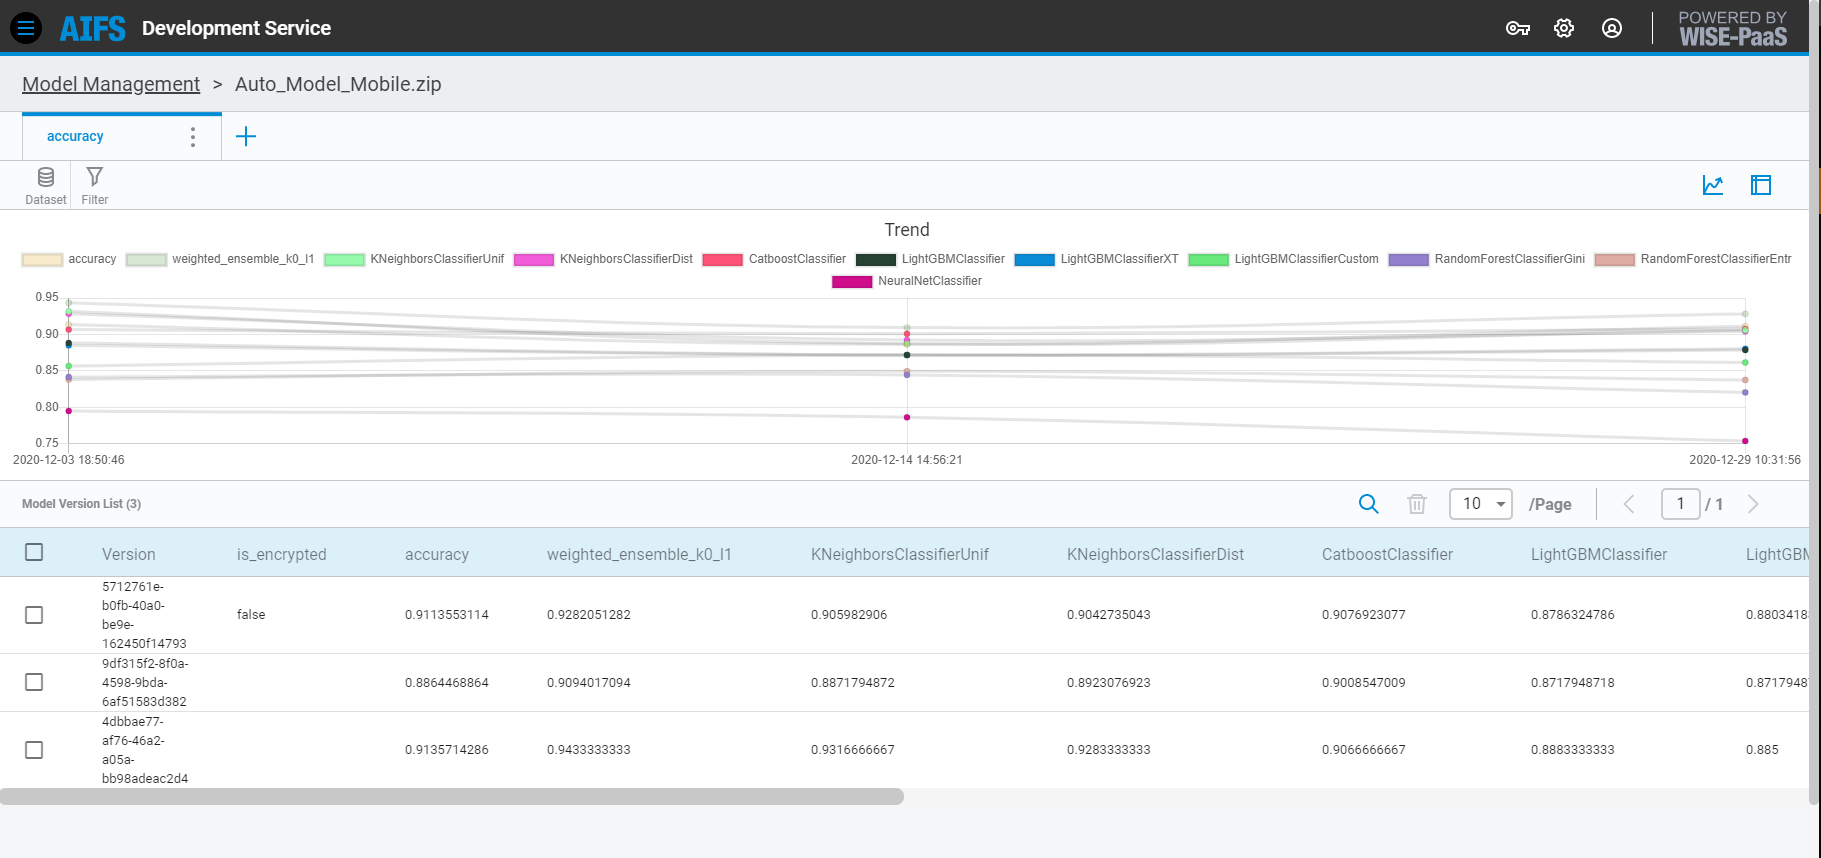Check the version 5712761e row checkbox
The height and width of the screenshot is (858, 1821).
pyautogui.click(x=34, y=615)
